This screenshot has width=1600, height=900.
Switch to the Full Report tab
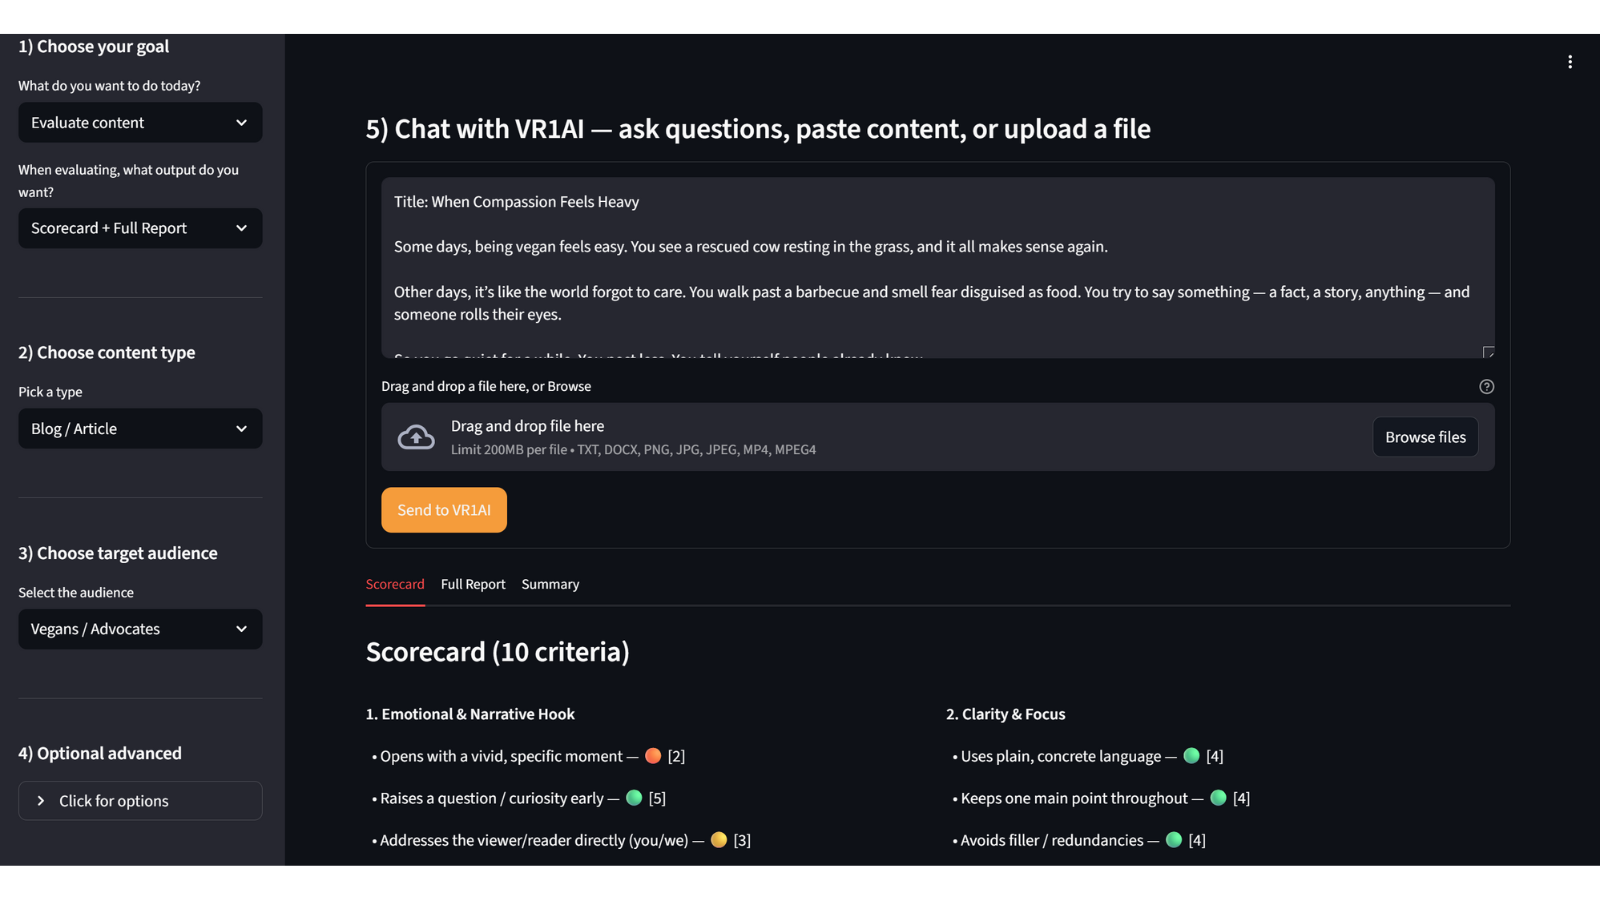[473, 584]
